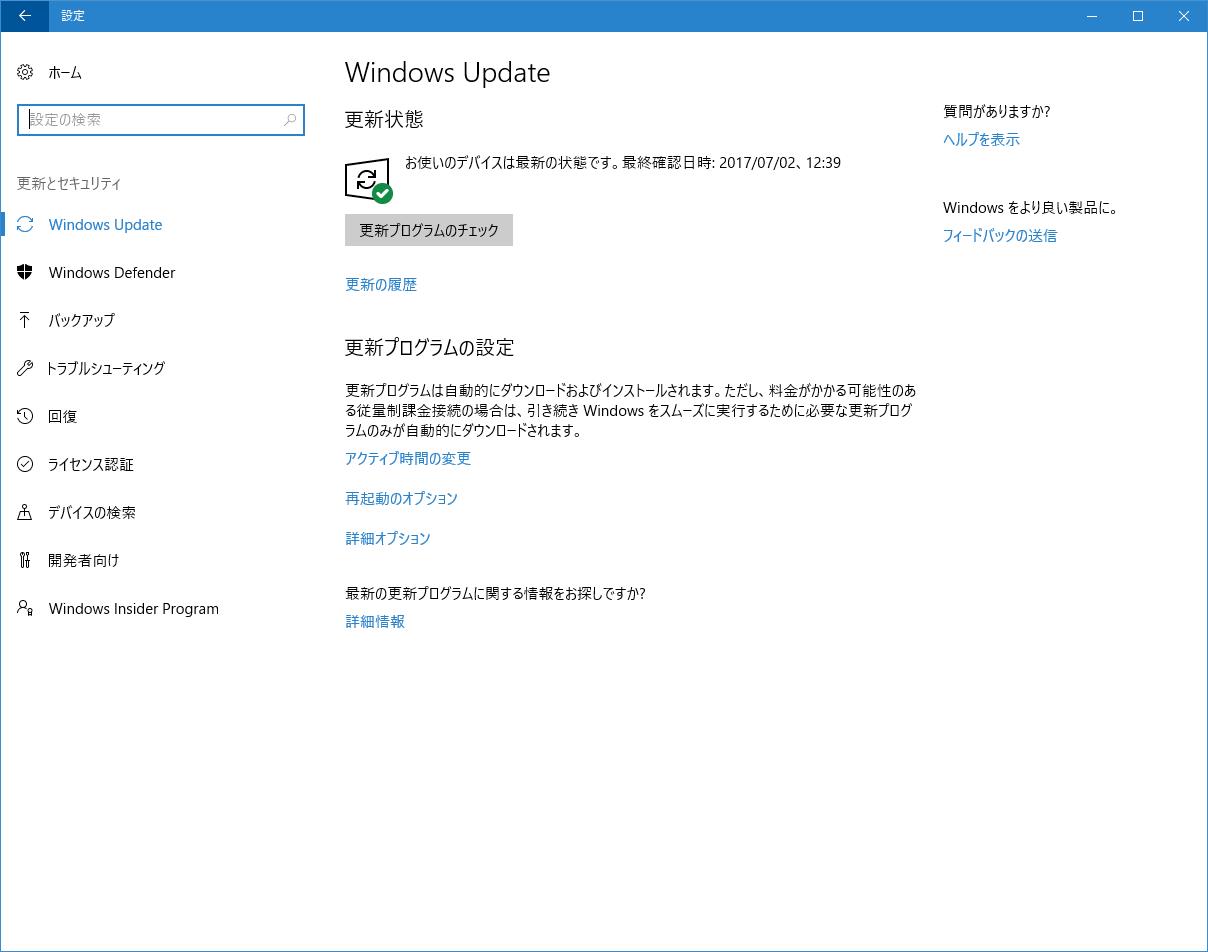The width and height of the screenshot is (1208, 952).
Task: Click the Find my device person icon
Action: (x=25, y=512)
